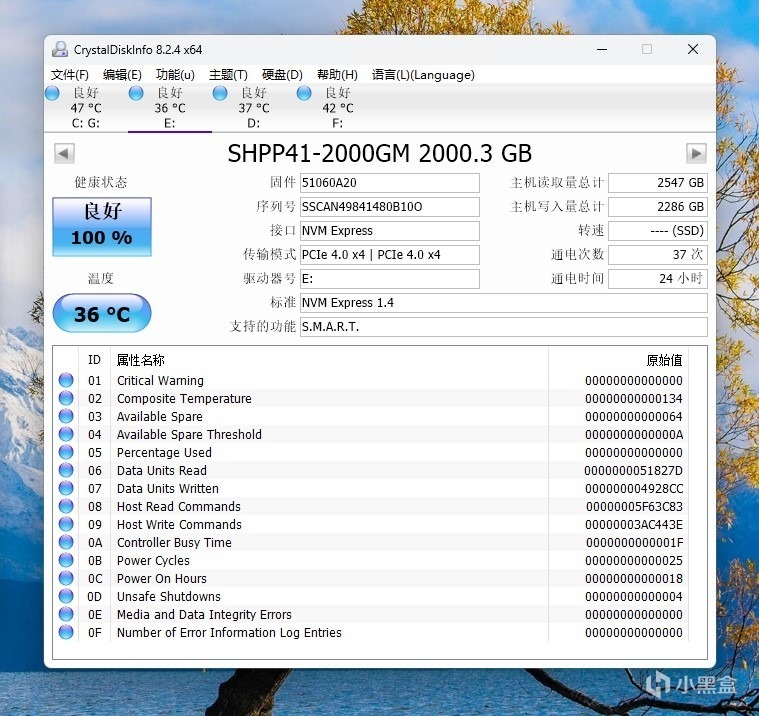Viewport: 759px width, 716px height.
Task: Select raw value 0000000051827D
Action: [633, 471]
